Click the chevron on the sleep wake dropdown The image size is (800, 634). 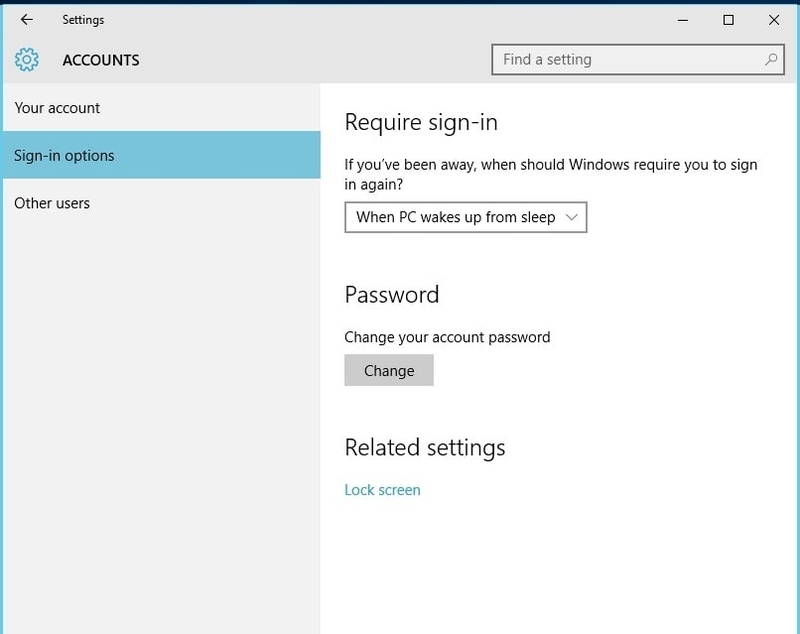tap(572, 217)
